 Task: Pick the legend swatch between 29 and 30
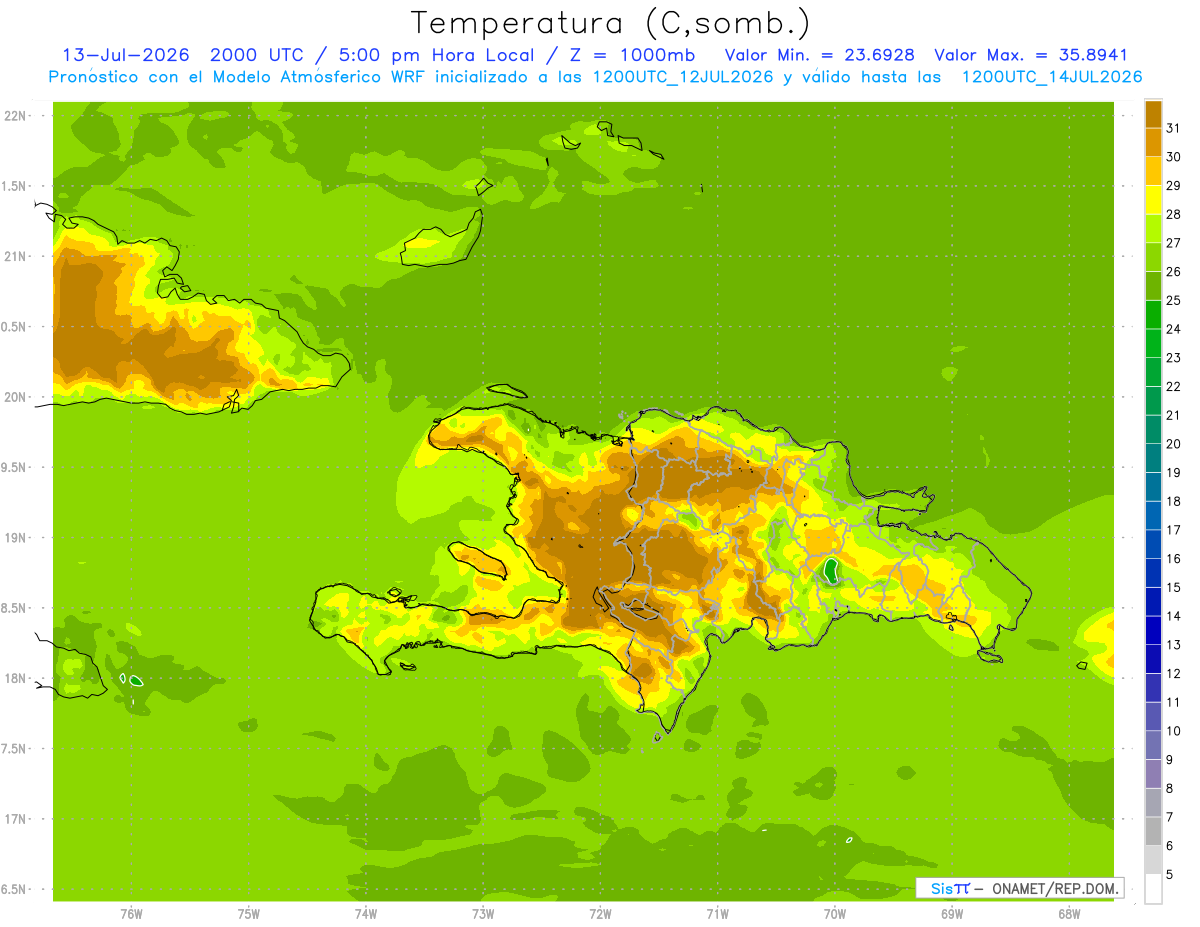[1153, 171]
